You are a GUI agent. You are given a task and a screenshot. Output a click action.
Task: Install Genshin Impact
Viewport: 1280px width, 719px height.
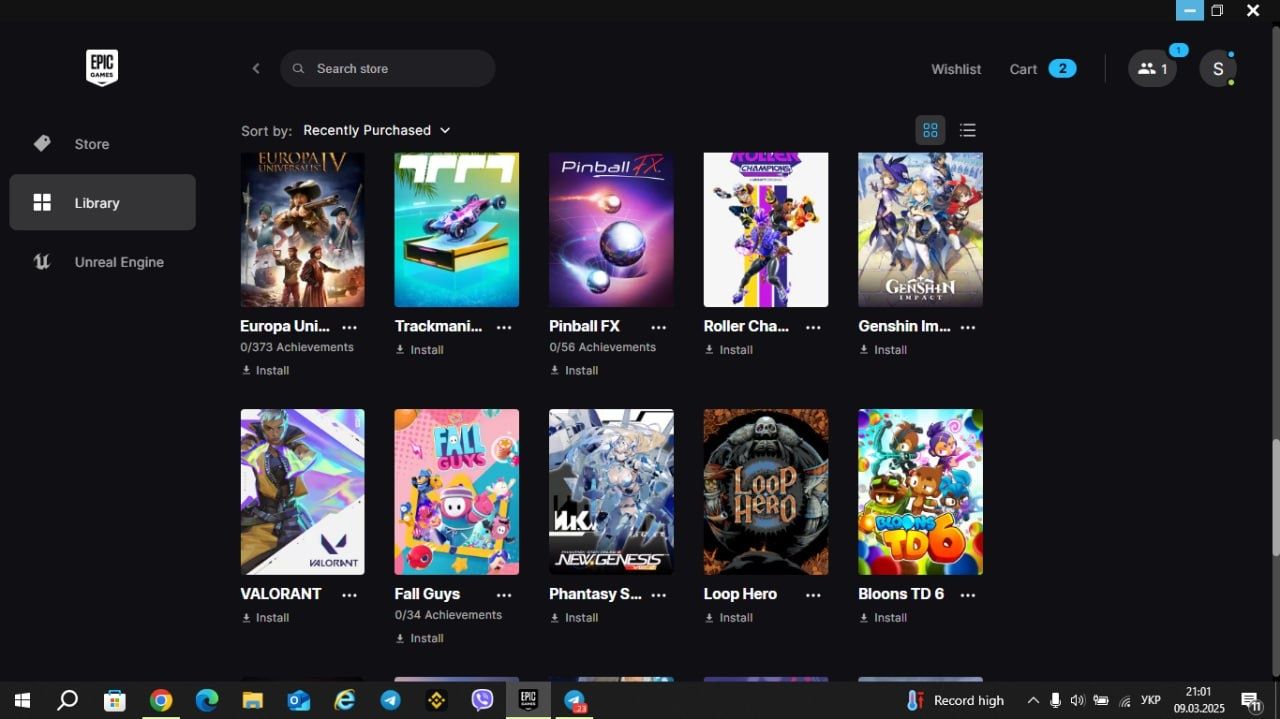click(x=883, y=350)
